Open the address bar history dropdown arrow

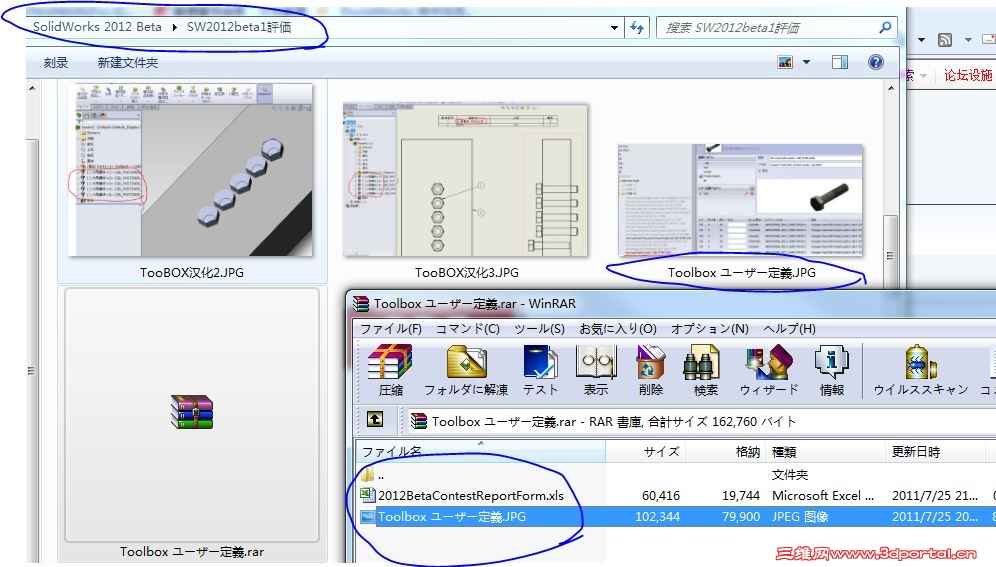click(614, 28)
